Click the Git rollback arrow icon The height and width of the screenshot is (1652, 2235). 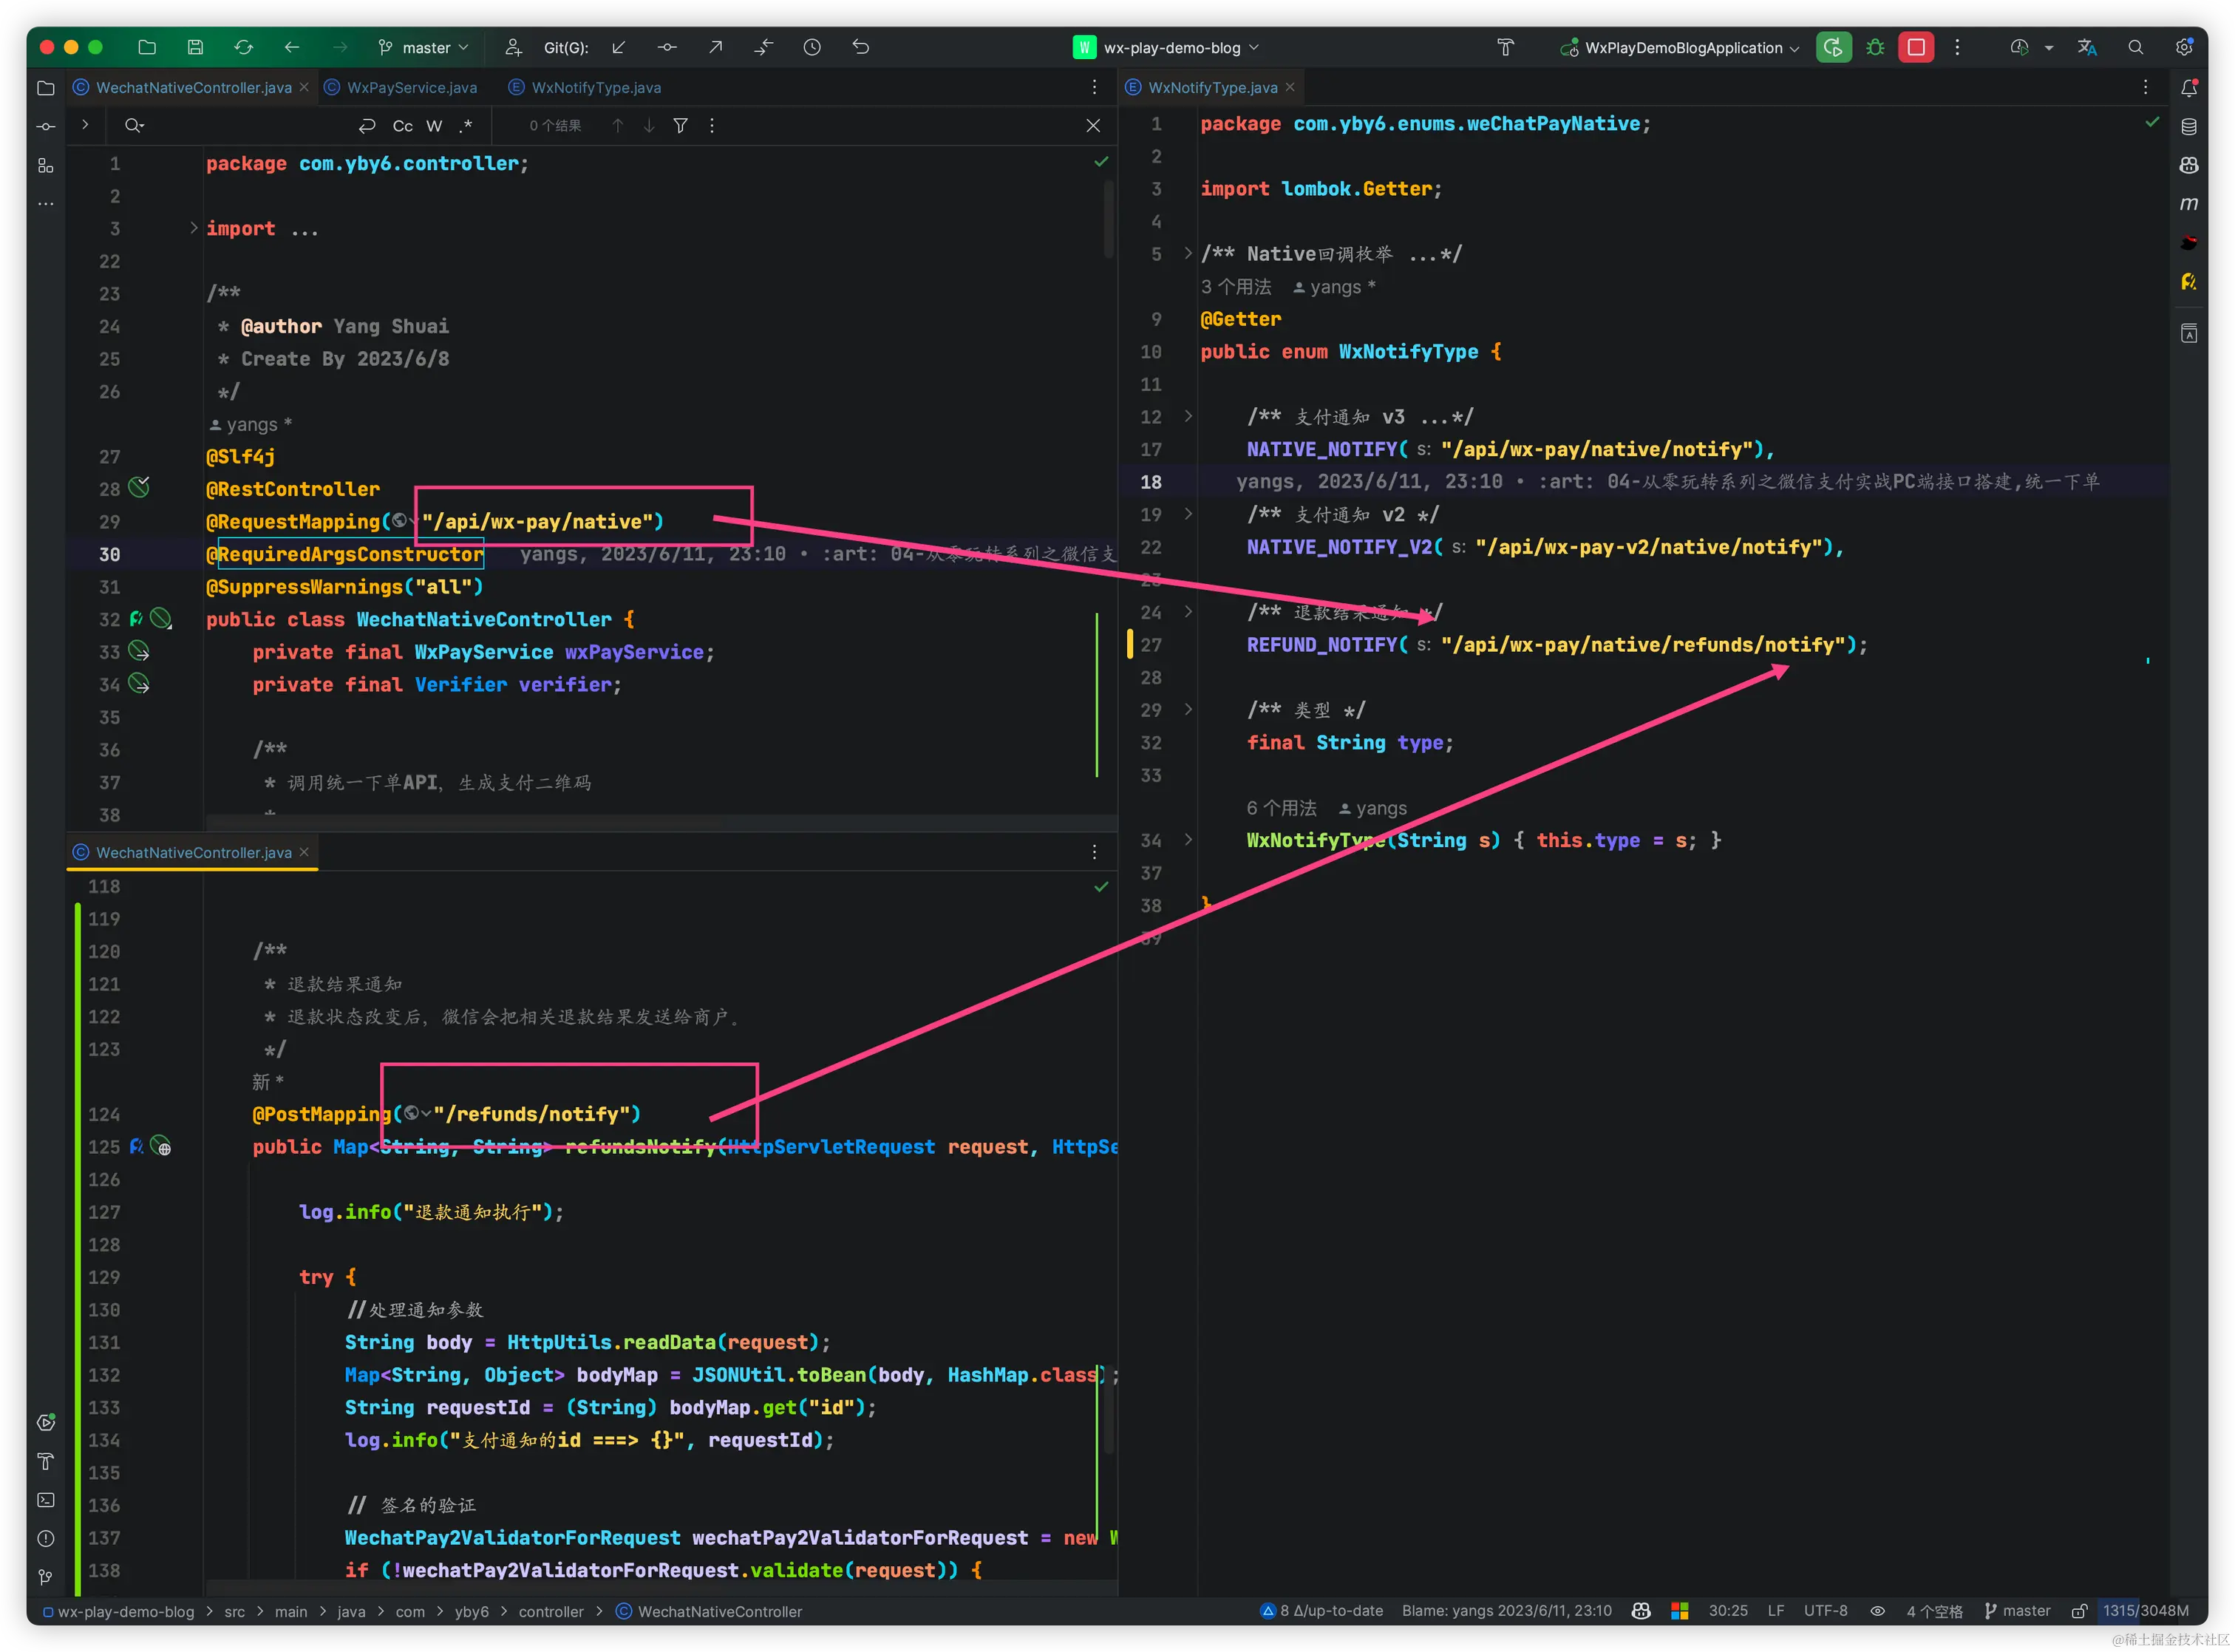[861, 47]
